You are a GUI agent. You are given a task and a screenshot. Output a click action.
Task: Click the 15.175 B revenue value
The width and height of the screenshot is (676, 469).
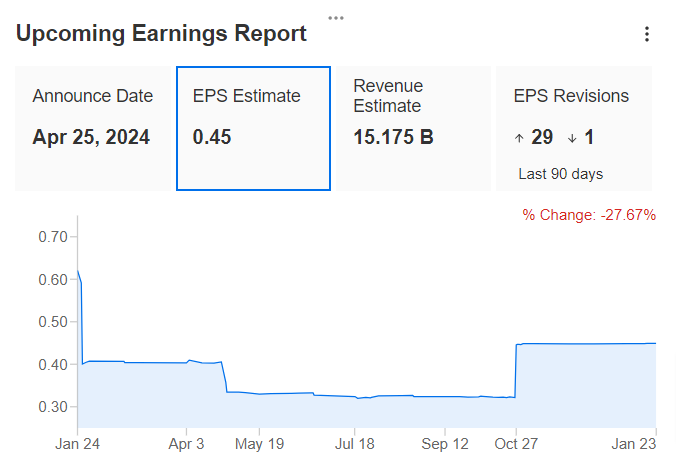coord(393,137)
